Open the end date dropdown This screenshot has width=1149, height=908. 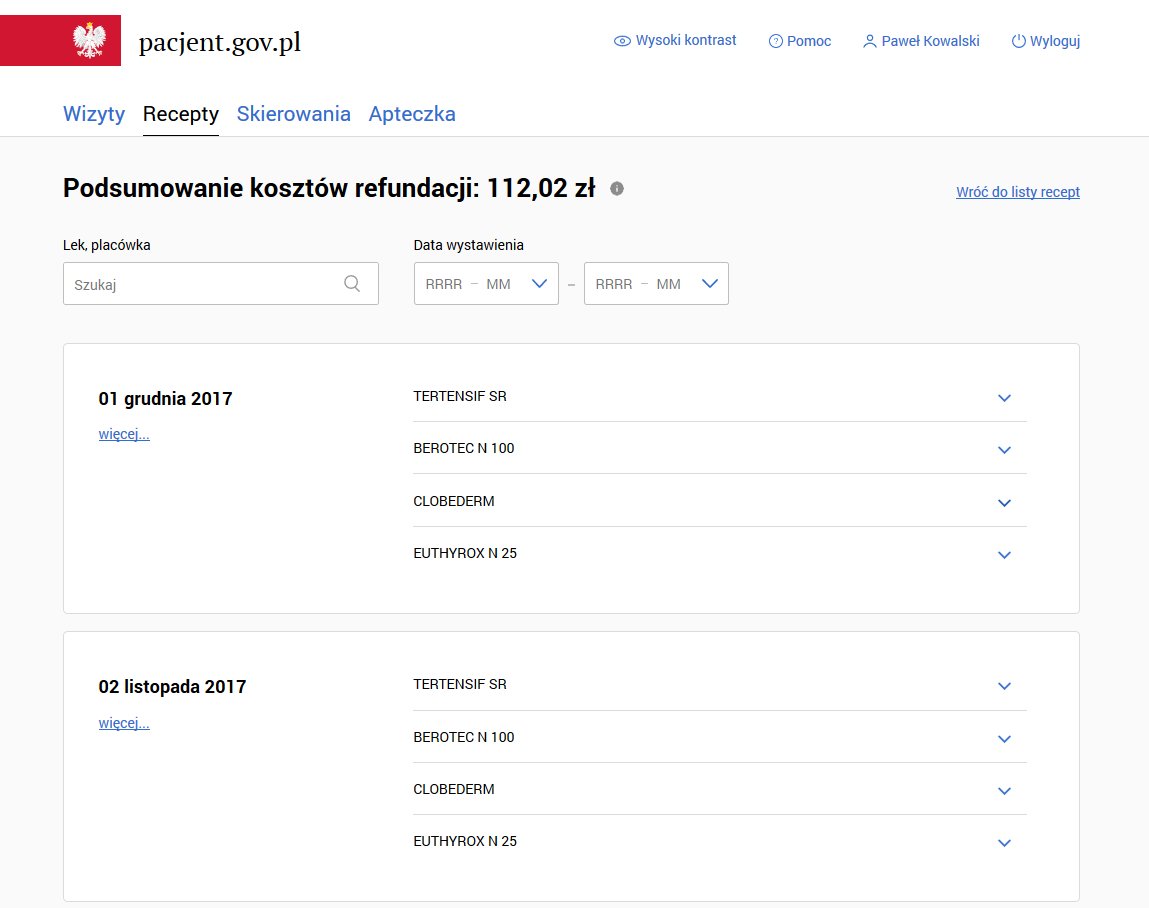[709, 284]
